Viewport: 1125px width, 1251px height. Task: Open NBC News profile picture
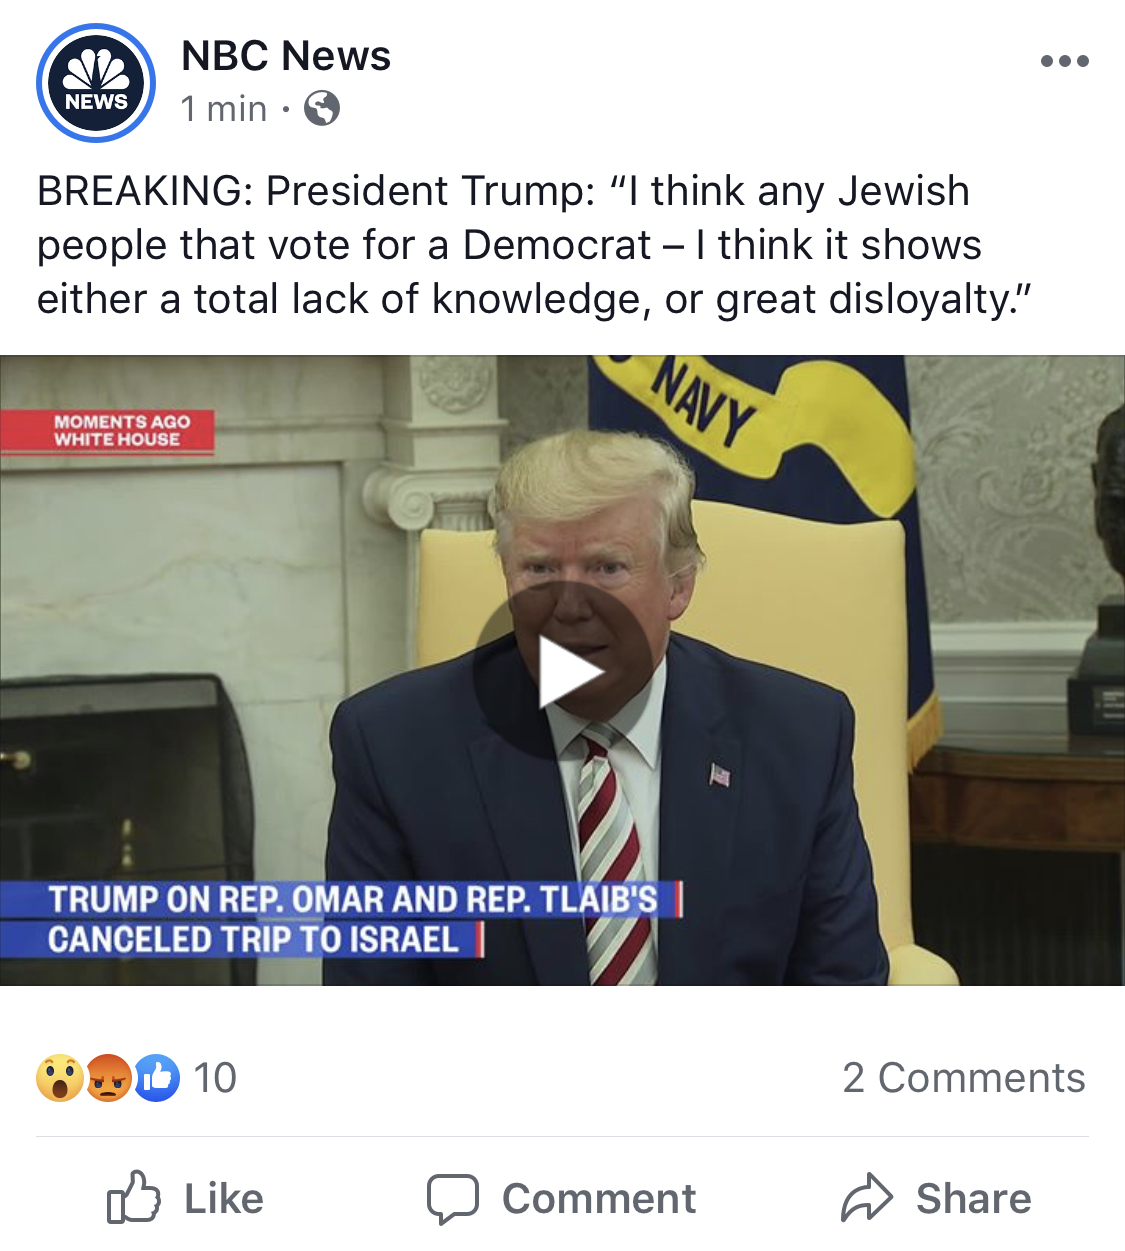[96, 83]
